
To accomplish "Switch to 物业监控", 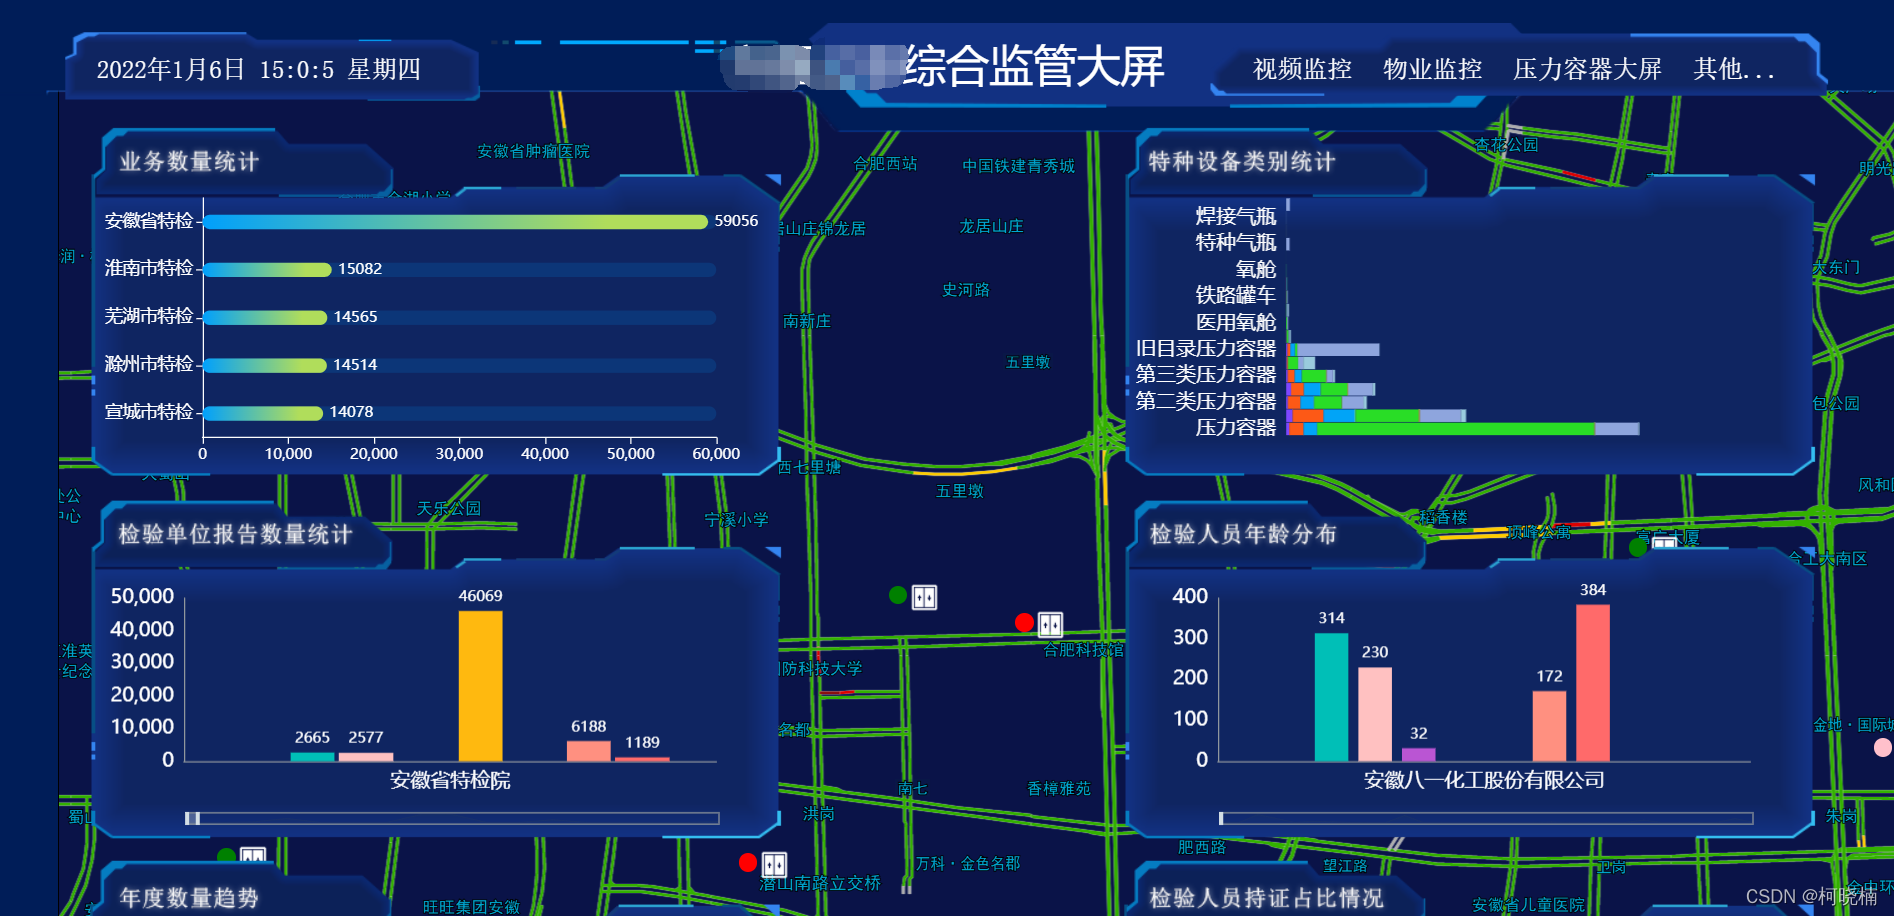I will 1431,70.
